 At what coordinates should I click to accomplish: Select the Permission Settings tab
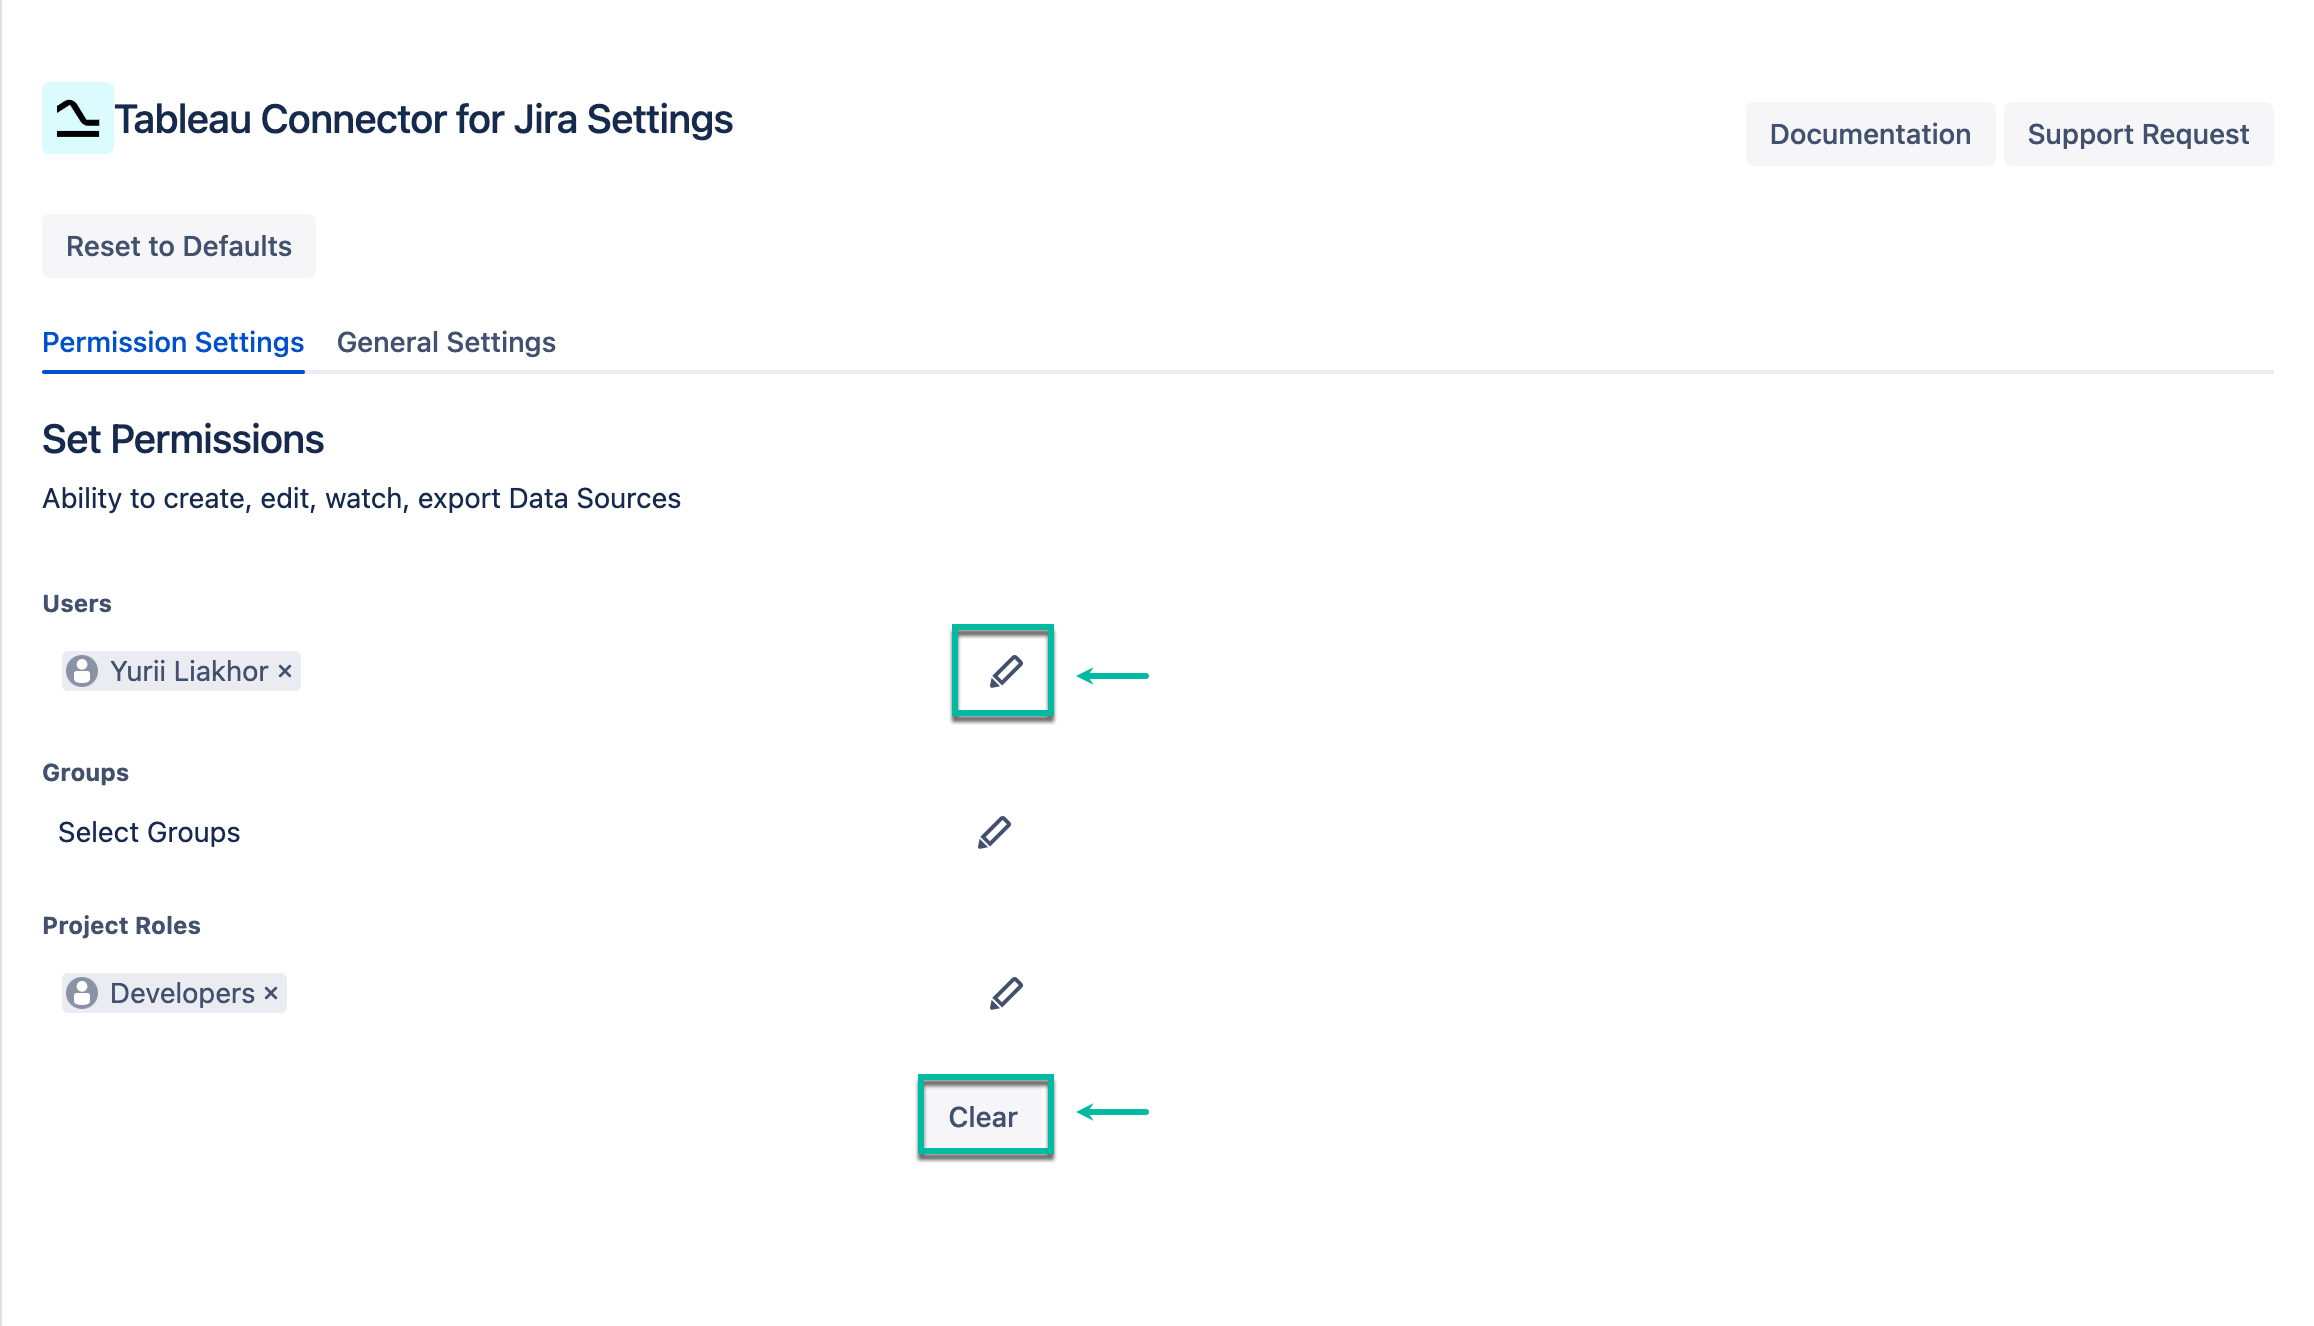(172, 342)
